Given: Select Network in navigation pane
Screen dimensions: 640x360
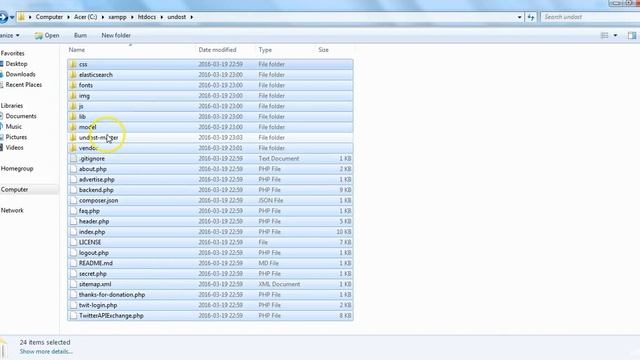Looking at the screenshot, I should pos(12,211).
